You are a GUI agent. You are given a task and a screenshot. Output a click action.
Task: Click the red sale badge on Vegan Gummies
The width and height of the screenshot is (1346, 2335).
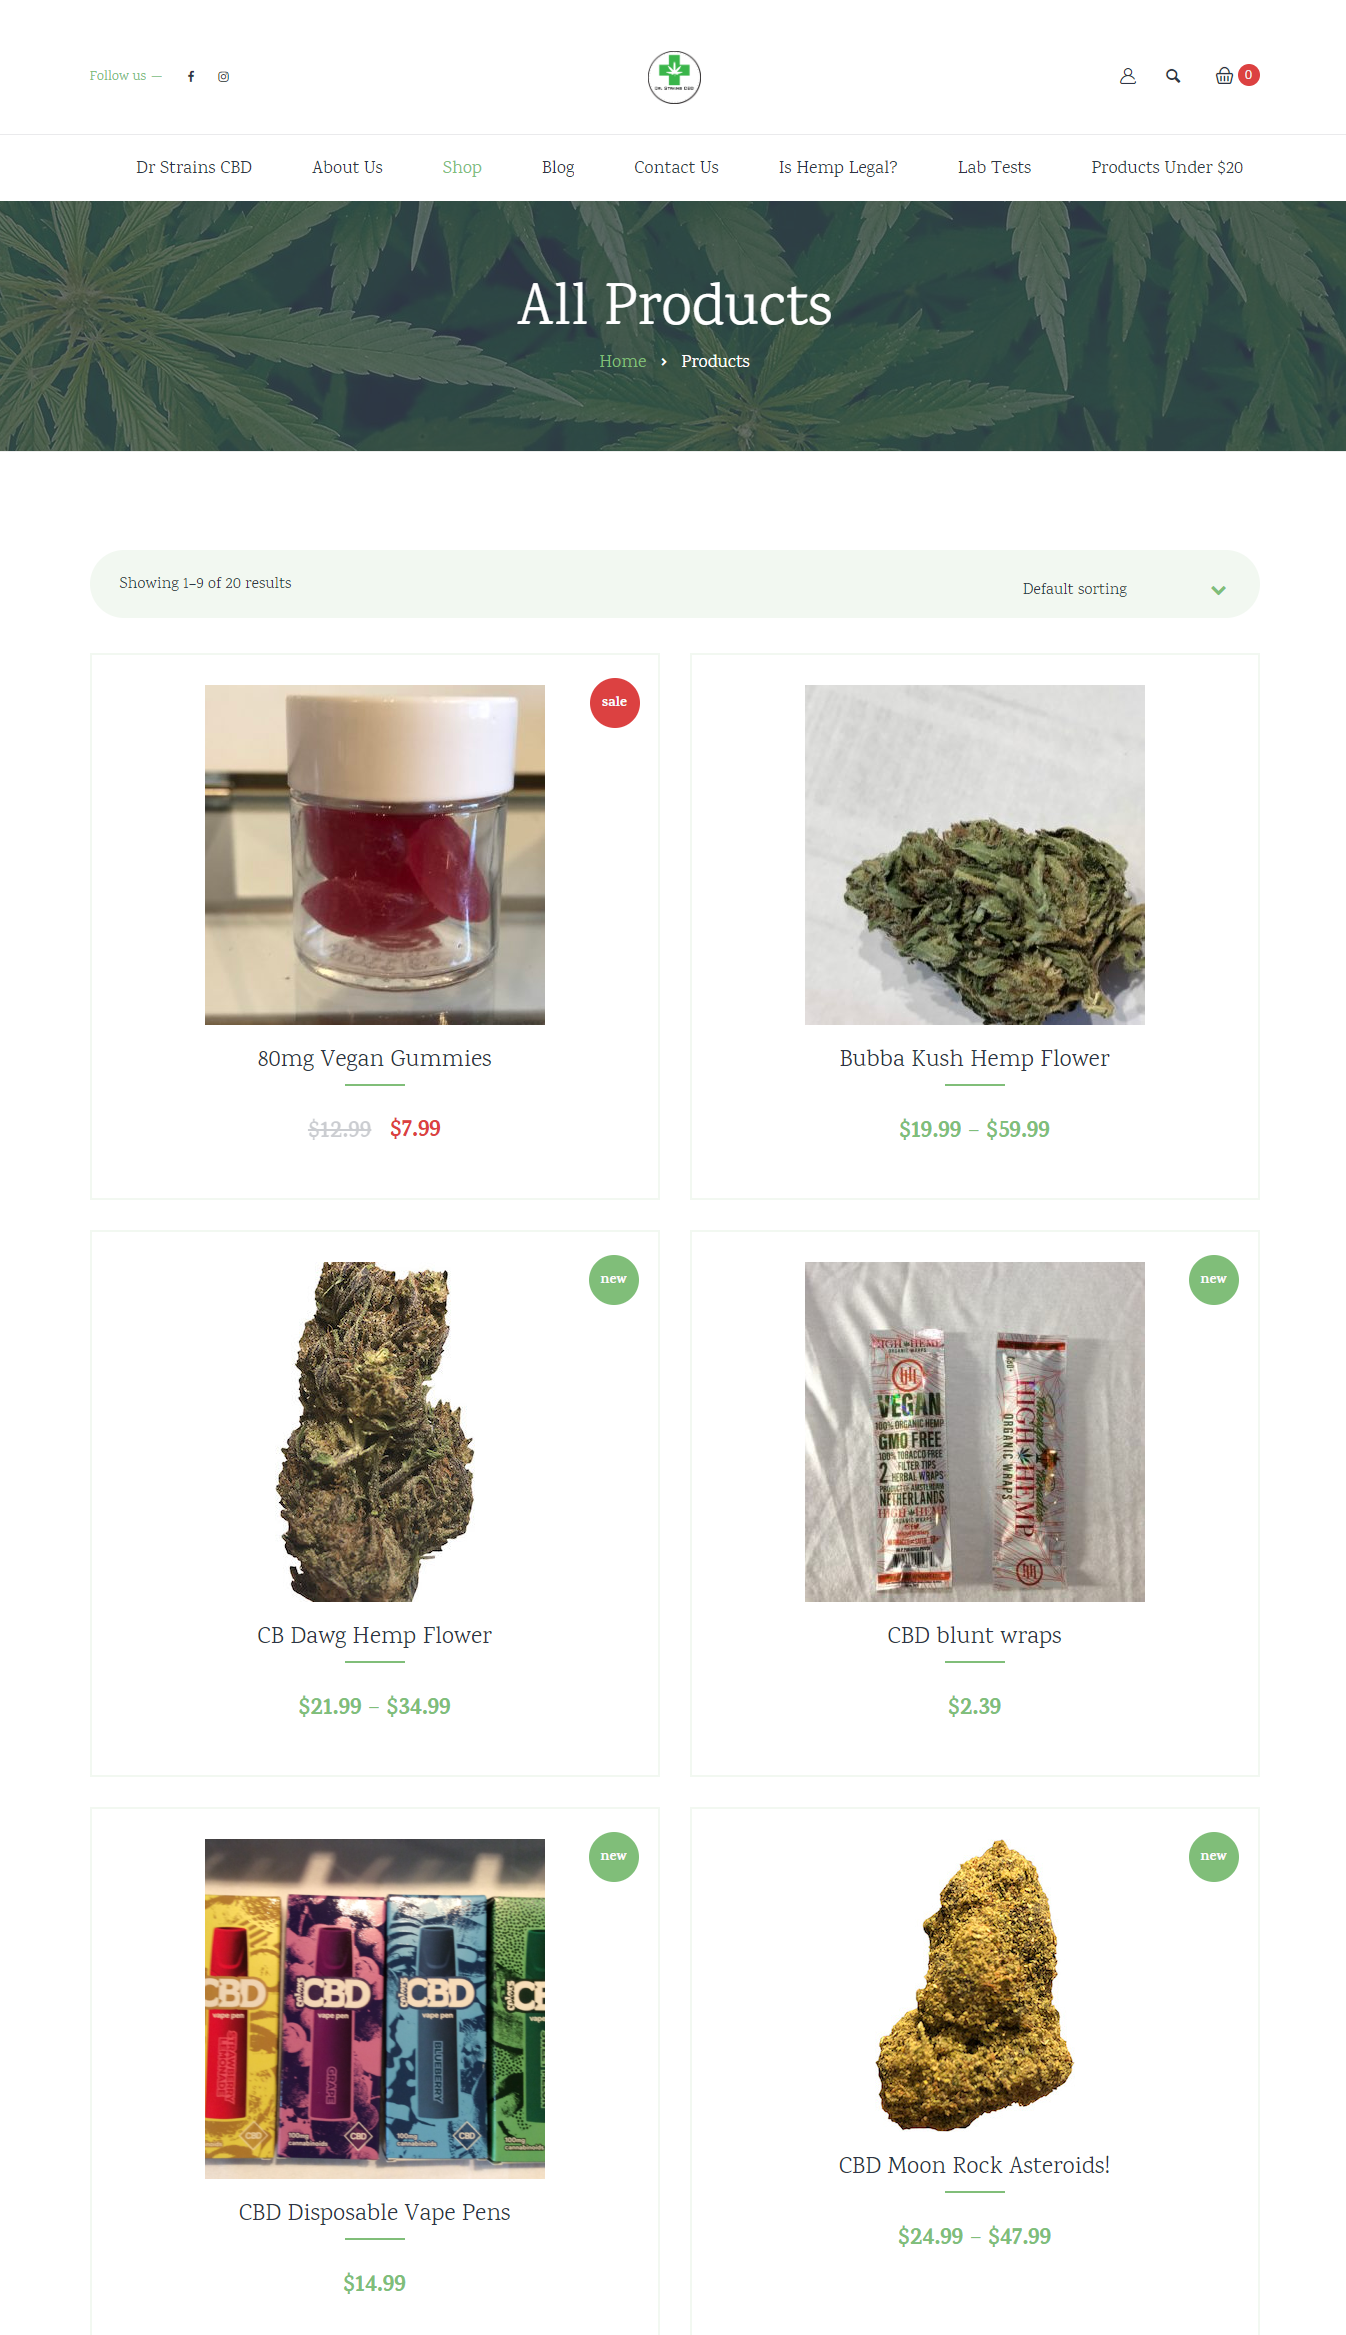pyautogui.click(x=615, y=702)
